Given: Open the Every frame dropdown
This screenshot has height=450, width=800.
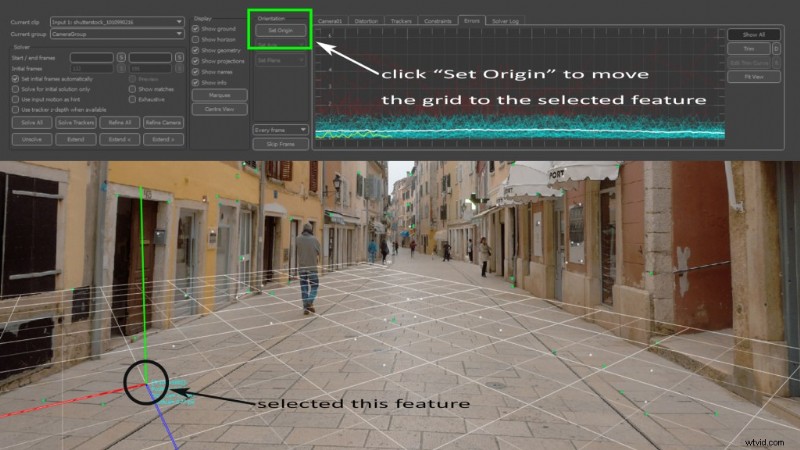Looking at the screenshot, I should click(281, 130).
